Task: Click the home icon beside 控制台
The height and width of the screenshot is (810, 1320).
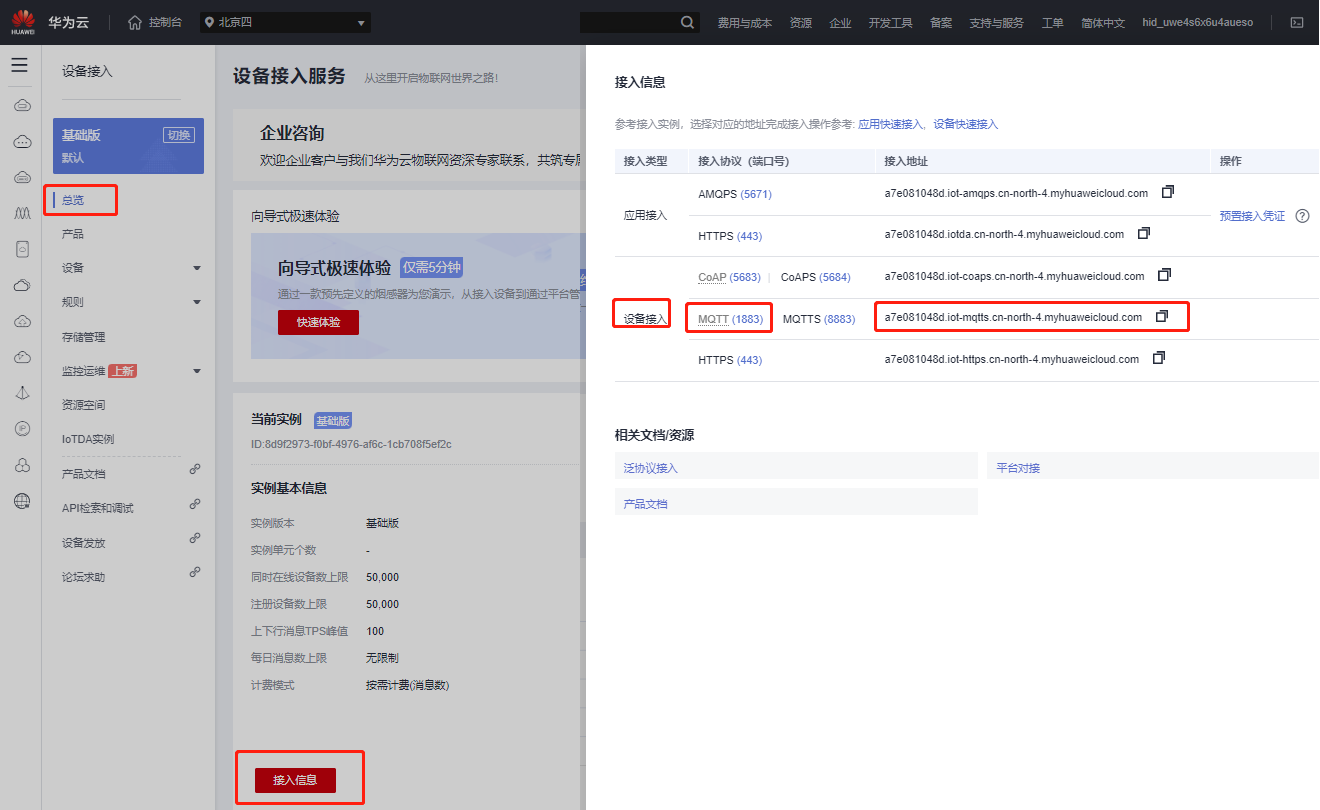Action: click(135, 22)
